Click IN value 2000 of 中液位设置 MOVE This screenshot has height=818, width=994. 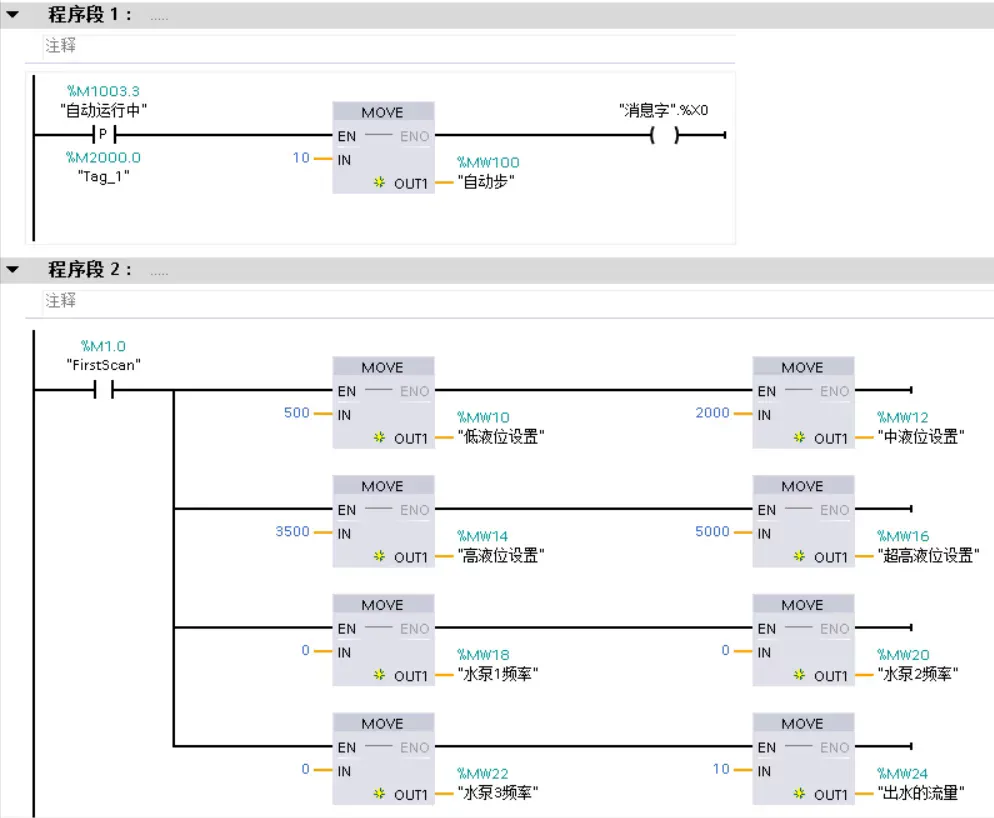point(712,413)
